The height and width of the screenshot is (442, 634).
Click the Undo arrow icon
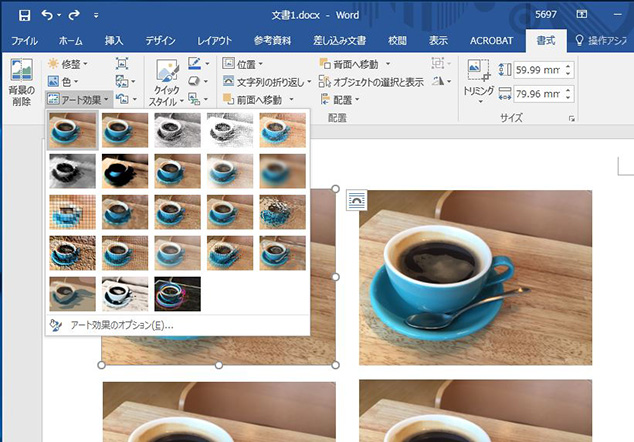click(46, 15)
